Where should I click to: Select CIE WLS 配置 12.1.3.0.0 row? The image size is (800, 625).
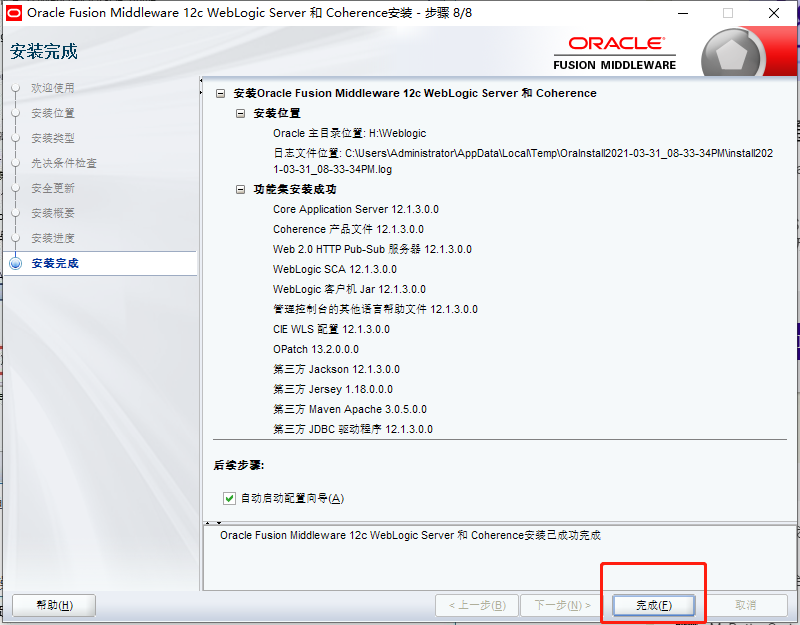click(331, 329)
